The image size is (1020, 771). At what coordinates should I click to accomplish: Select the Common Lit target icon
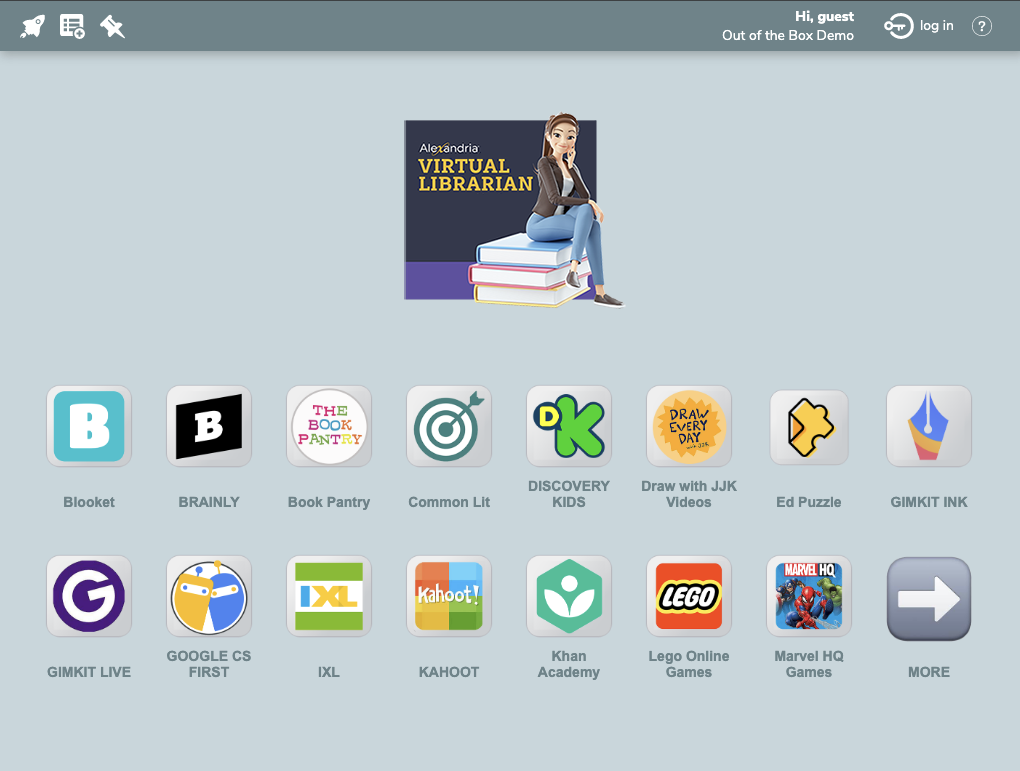[x=449, y=426]
